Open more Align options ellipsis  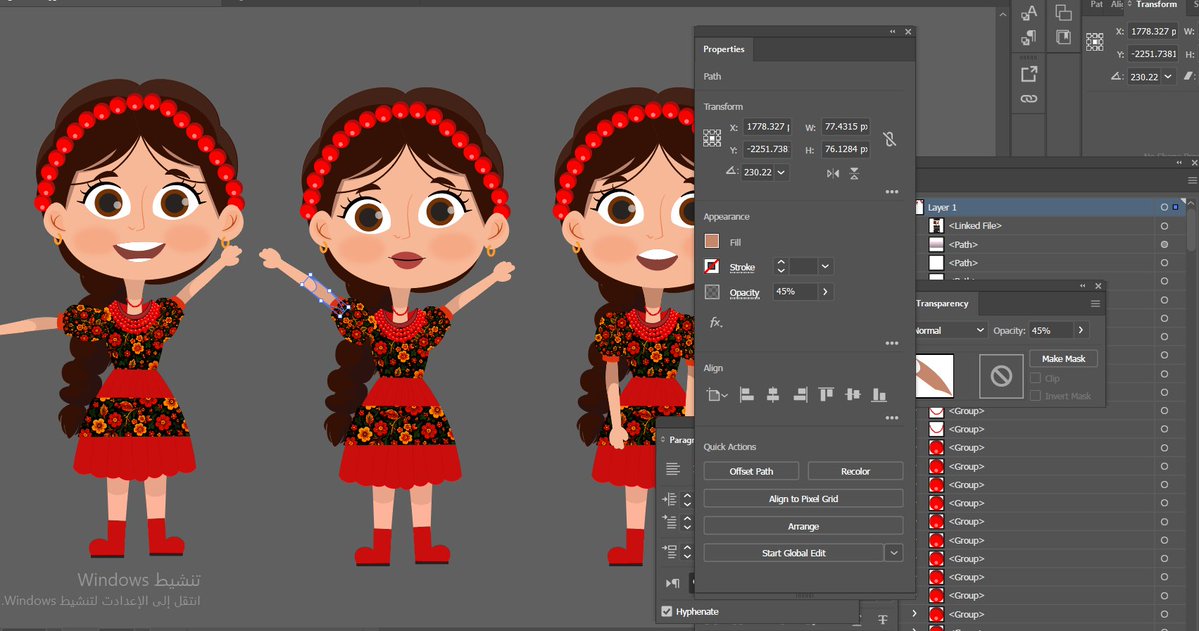point(892,418)
